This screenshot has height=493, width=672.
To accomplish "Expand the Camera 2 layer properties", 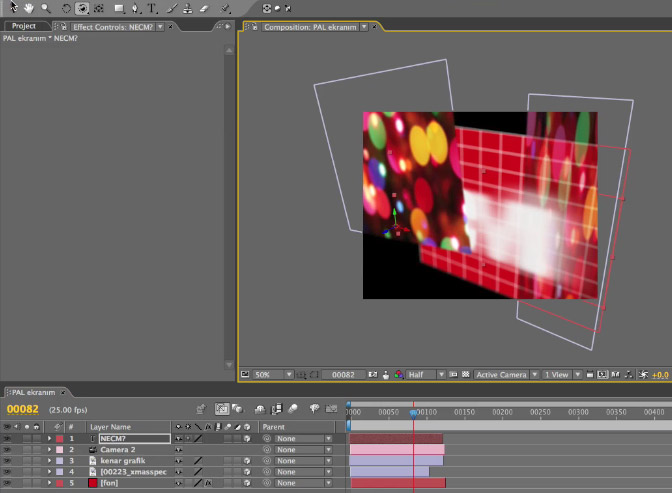I will 49,449.
